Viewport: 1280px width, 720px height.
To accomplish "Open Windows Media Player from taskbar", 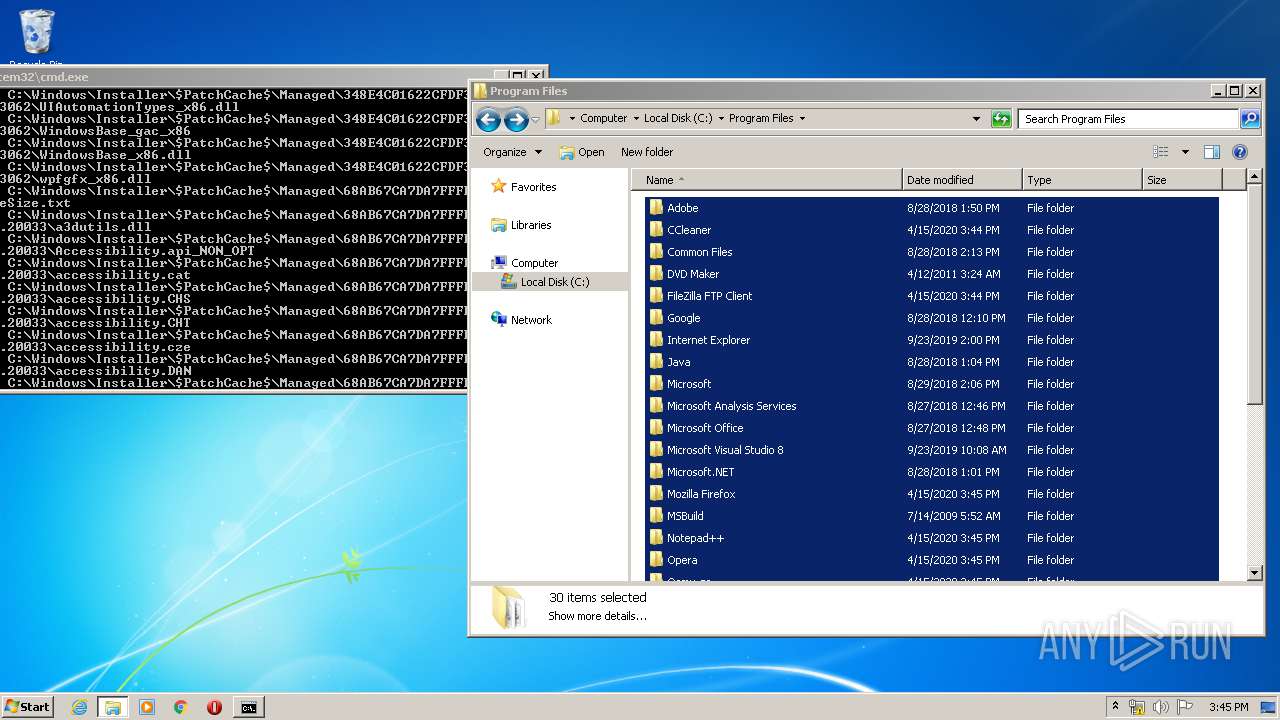I will click(147, 707).
